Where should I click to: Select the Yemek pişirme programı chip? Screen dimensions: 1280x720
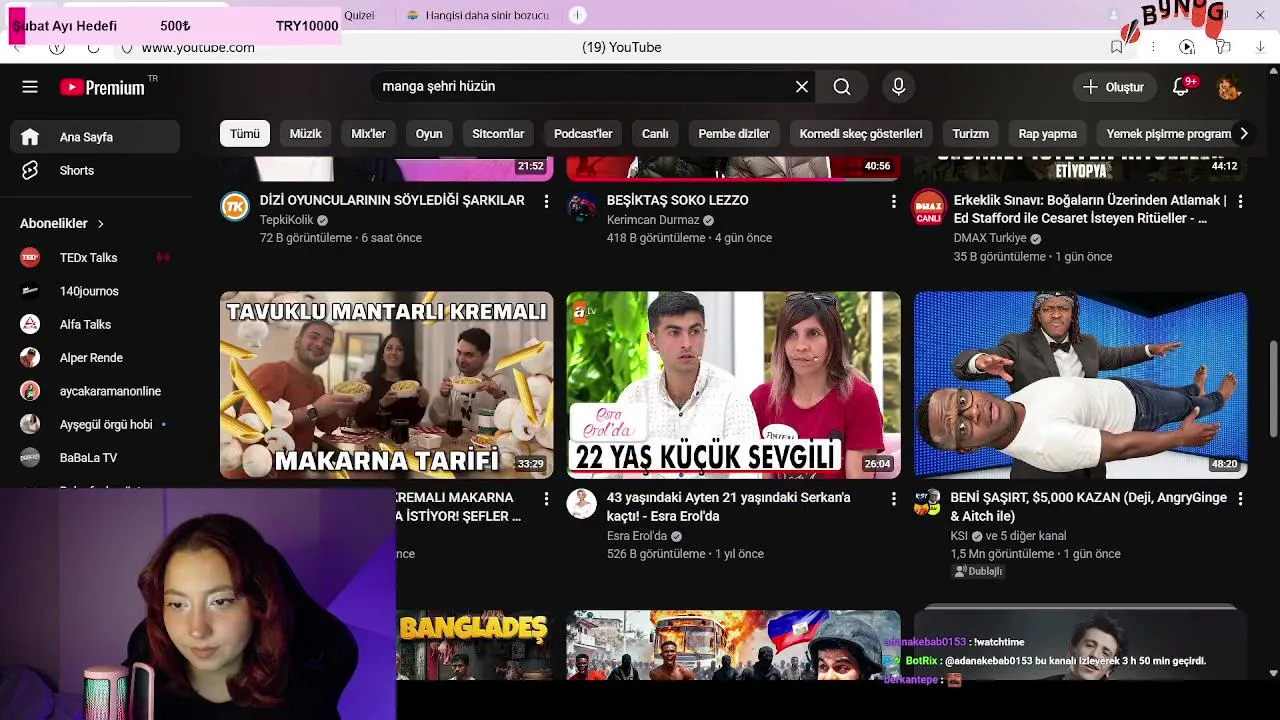pos(1169,133)
